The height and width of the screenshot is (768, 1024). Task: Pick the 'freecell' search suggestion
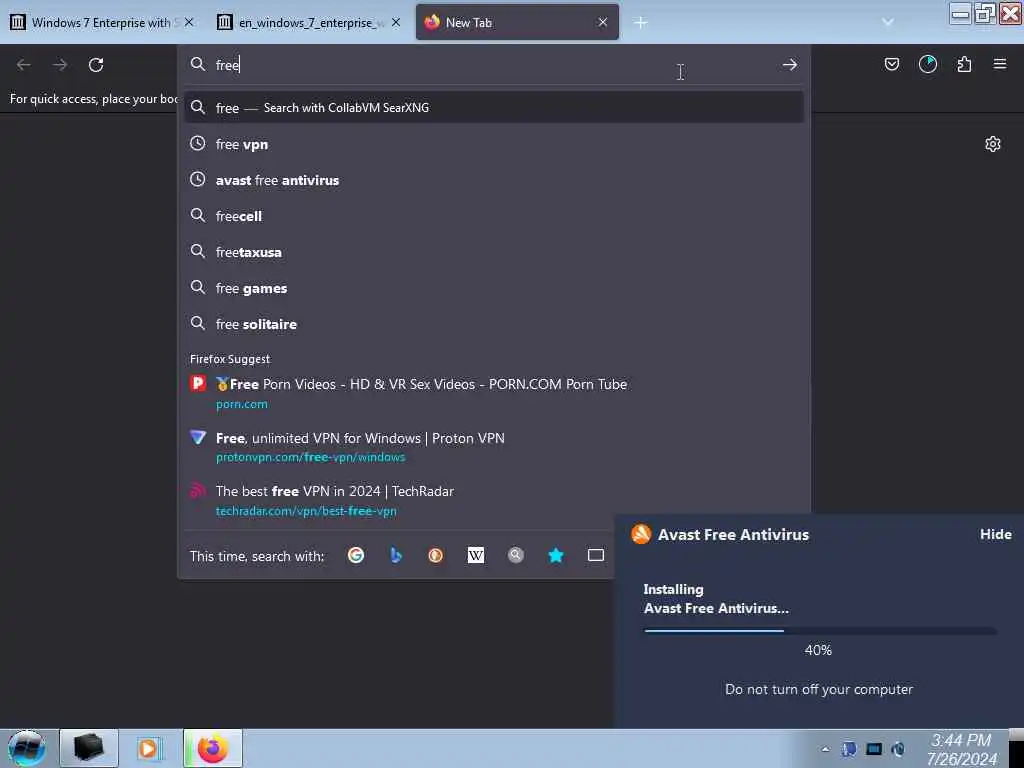pos(494,216)
